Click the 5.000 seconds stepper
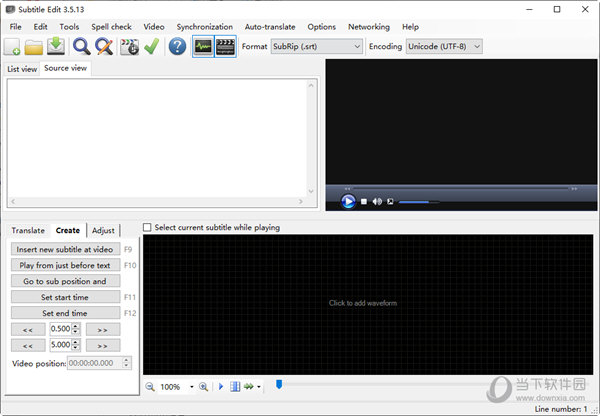Viewport: 600px width, 416px height. (x=65, y=345)
